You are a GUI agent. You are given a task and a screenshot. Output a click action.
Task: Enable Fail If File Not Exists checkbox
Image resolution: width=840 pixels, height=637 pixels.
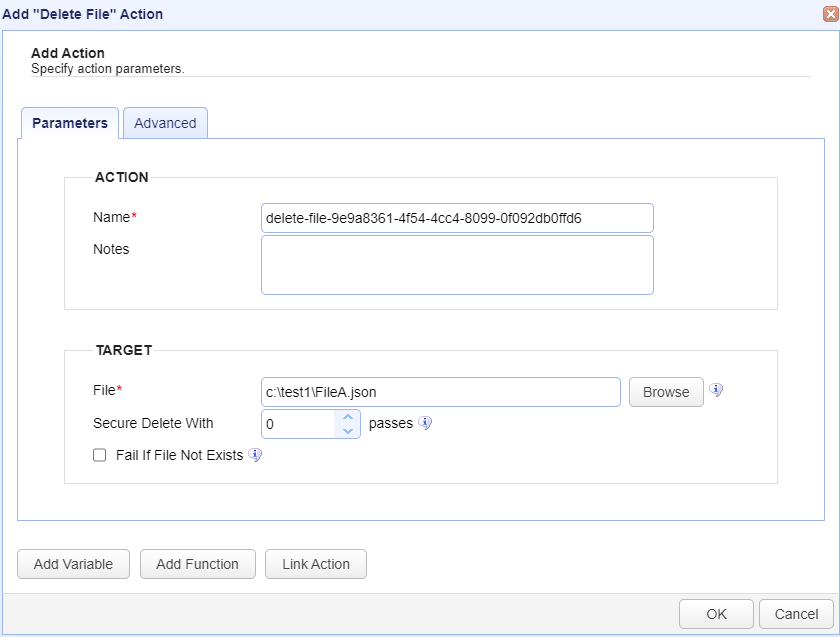coord(100,455)
